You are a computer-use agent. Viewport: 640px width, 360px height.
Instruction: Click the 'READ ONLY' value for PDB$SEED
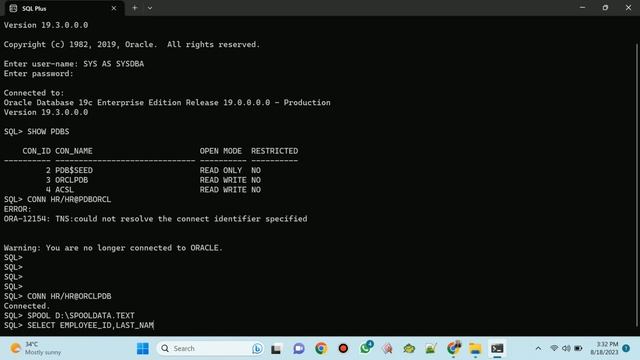(221, 170)
